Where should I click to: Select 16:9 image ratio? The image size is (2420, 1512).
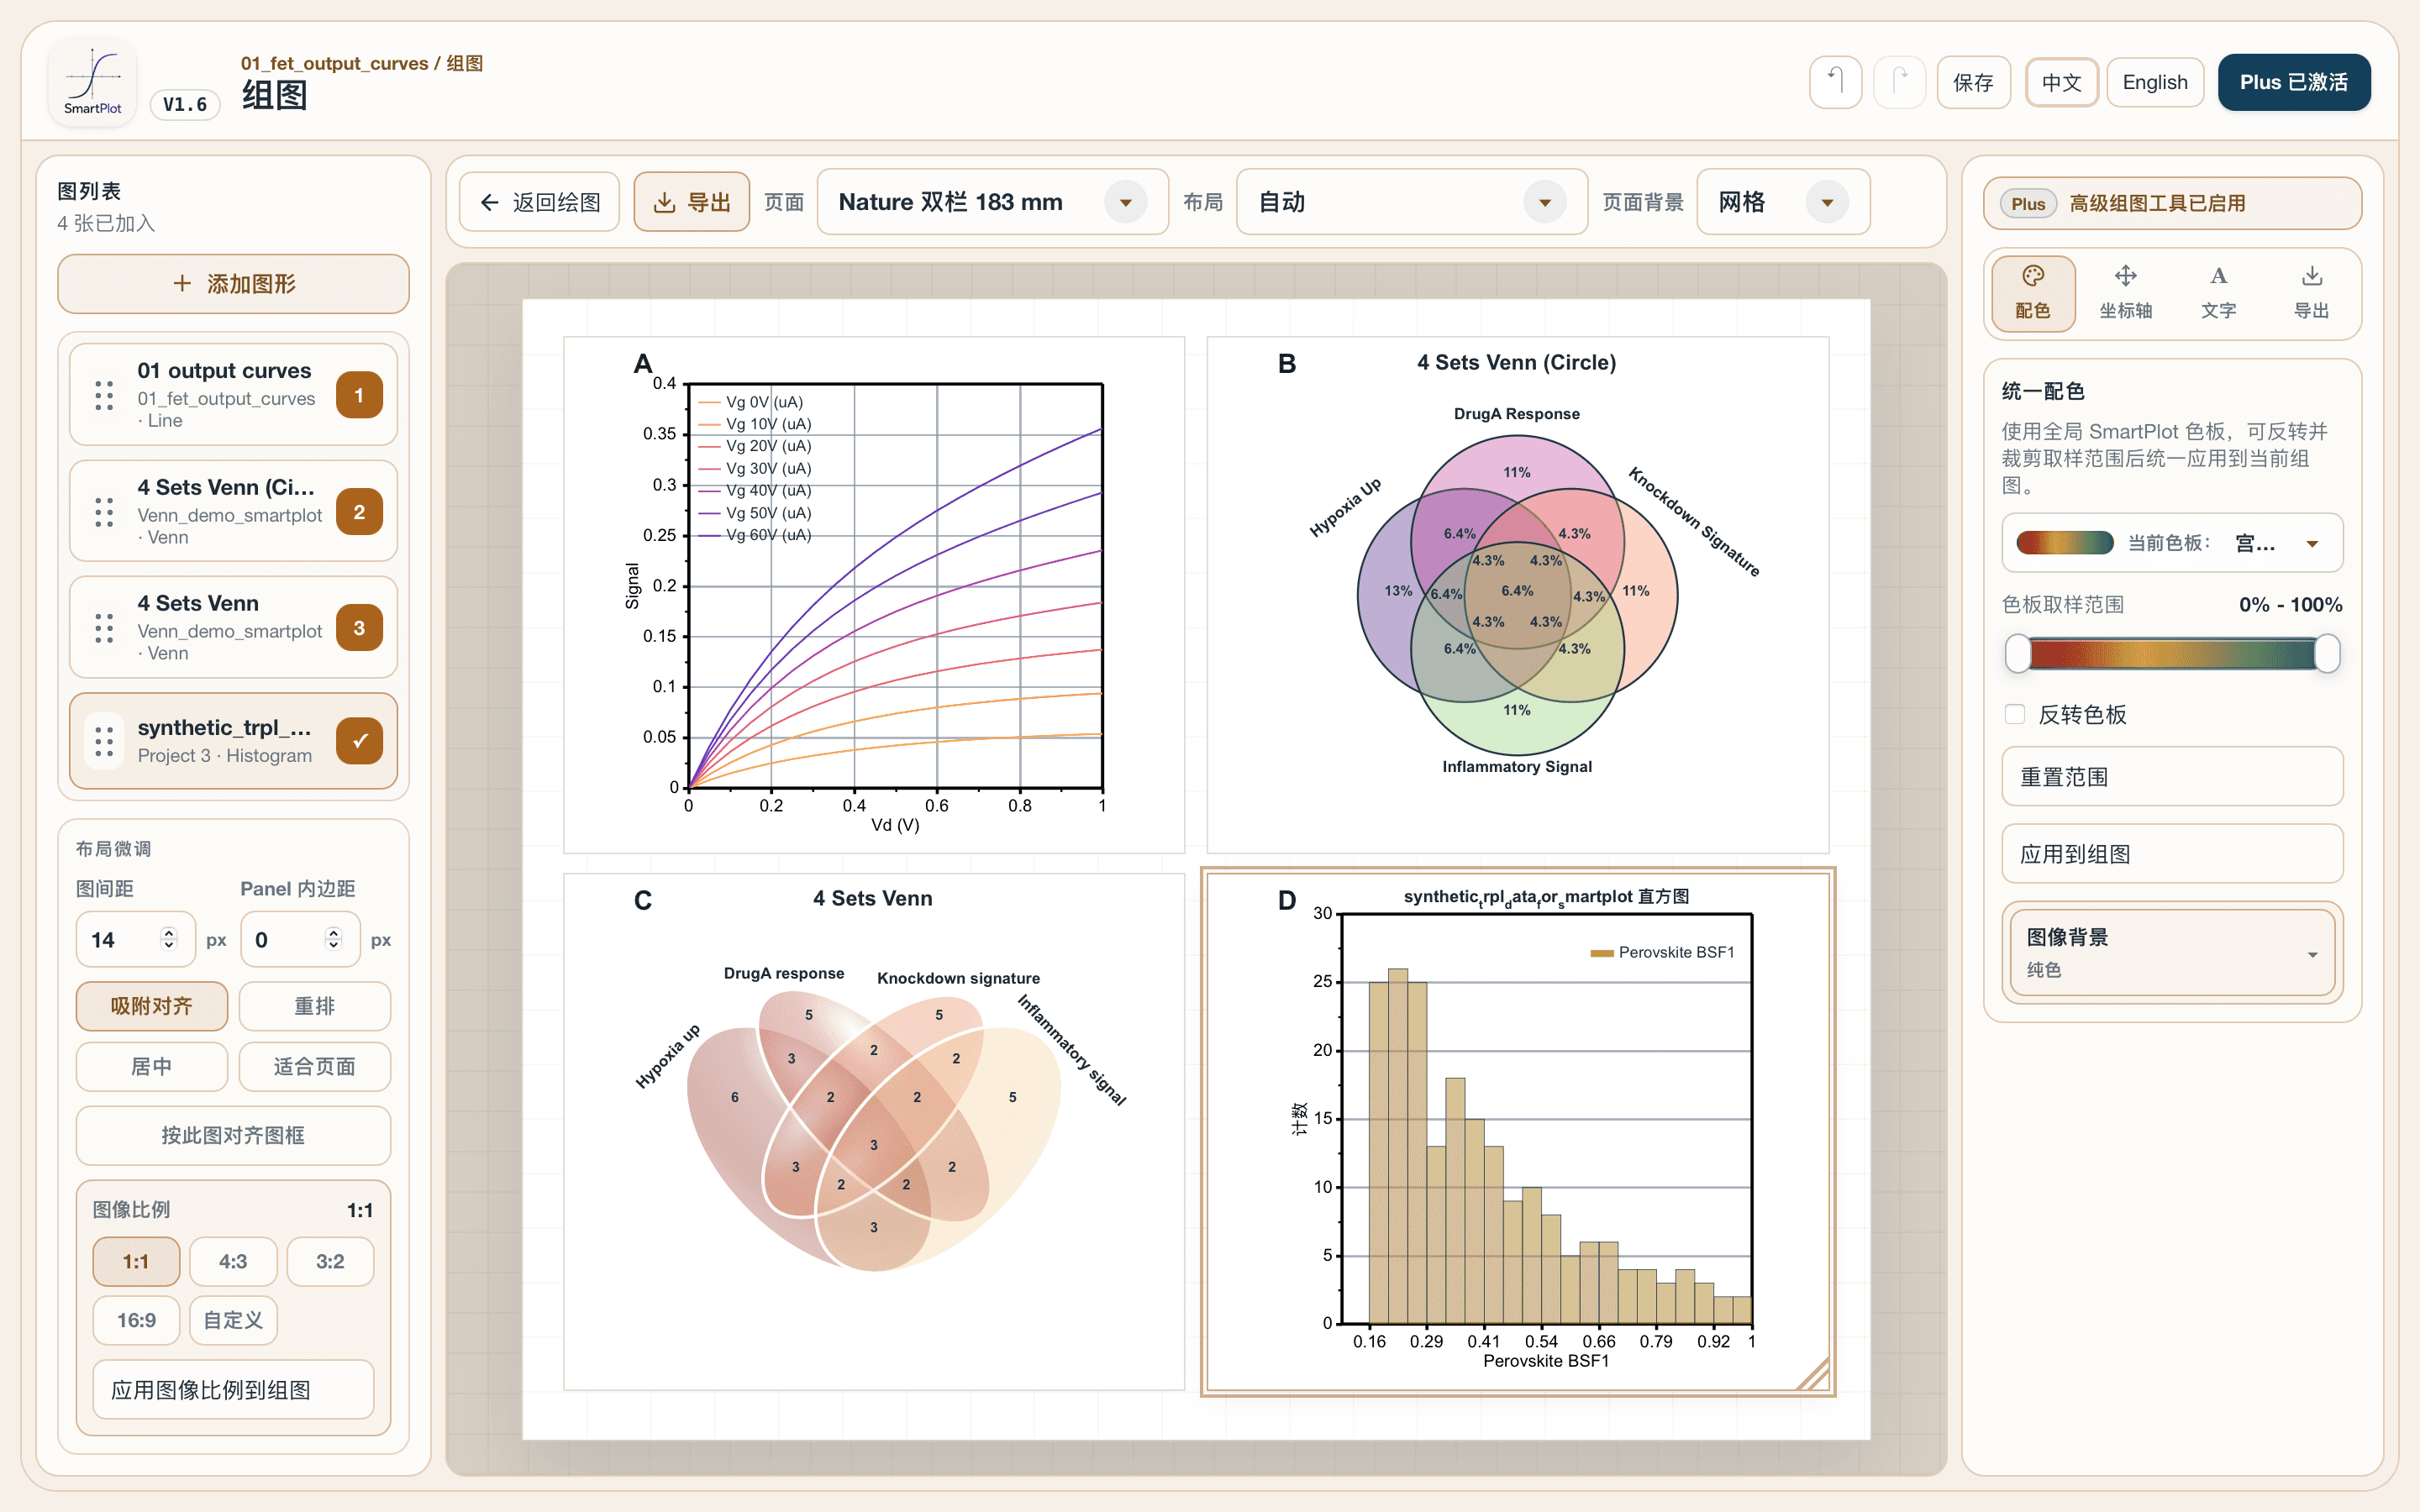(x=136, y=1320)
